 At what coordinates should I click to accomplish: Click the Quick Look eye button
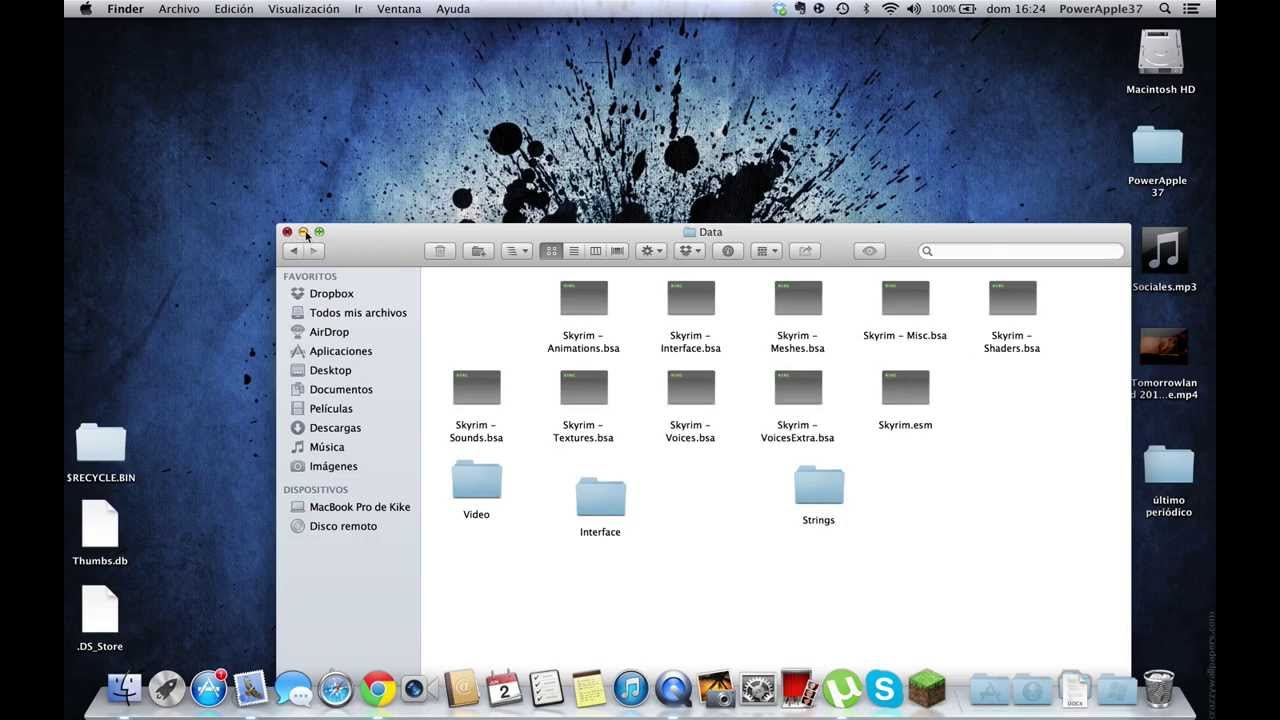869,251
